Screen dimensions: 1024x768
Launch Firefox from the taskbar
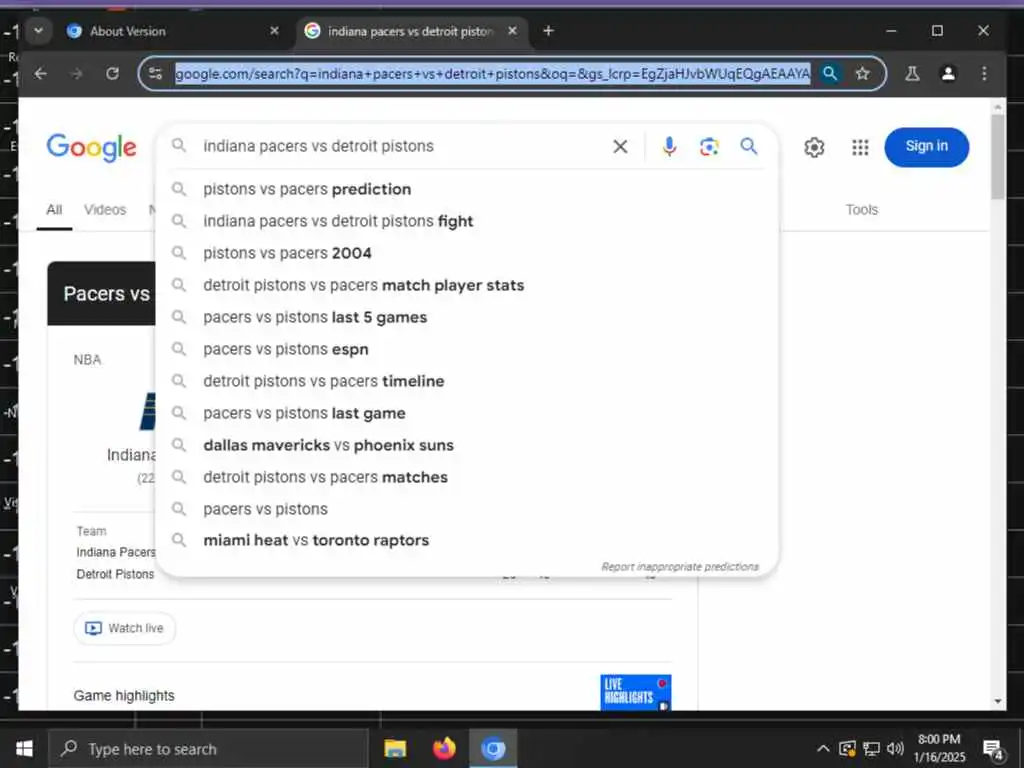pos(444,748)
